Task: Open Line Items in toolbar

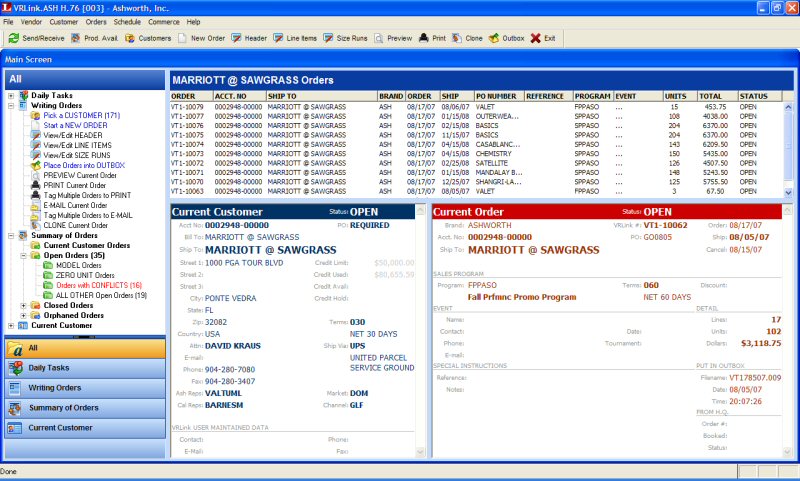Action: (295, 38)
